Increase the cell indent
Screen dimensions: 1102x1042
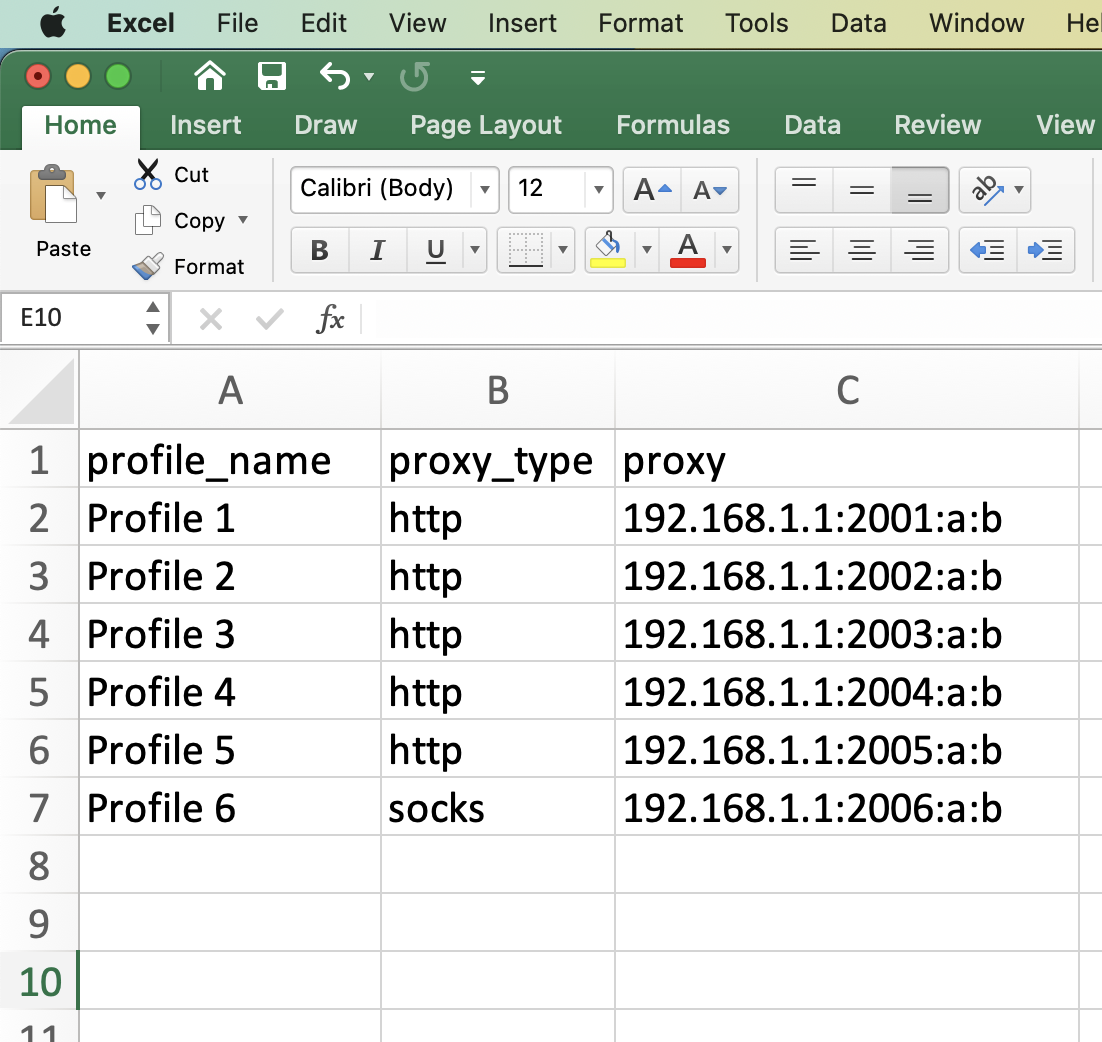pos(1045,249)
